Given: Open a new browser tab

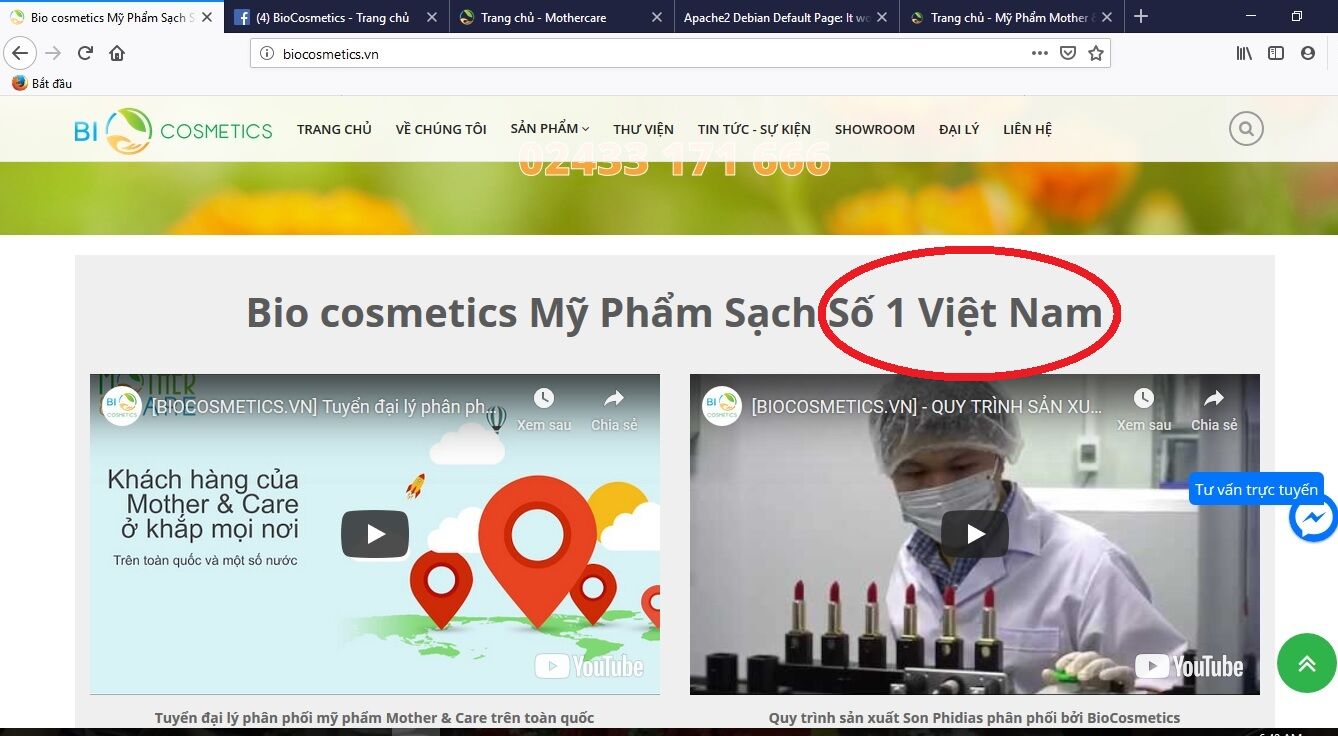Looking at the screenshot, I should click(1141, 17).
